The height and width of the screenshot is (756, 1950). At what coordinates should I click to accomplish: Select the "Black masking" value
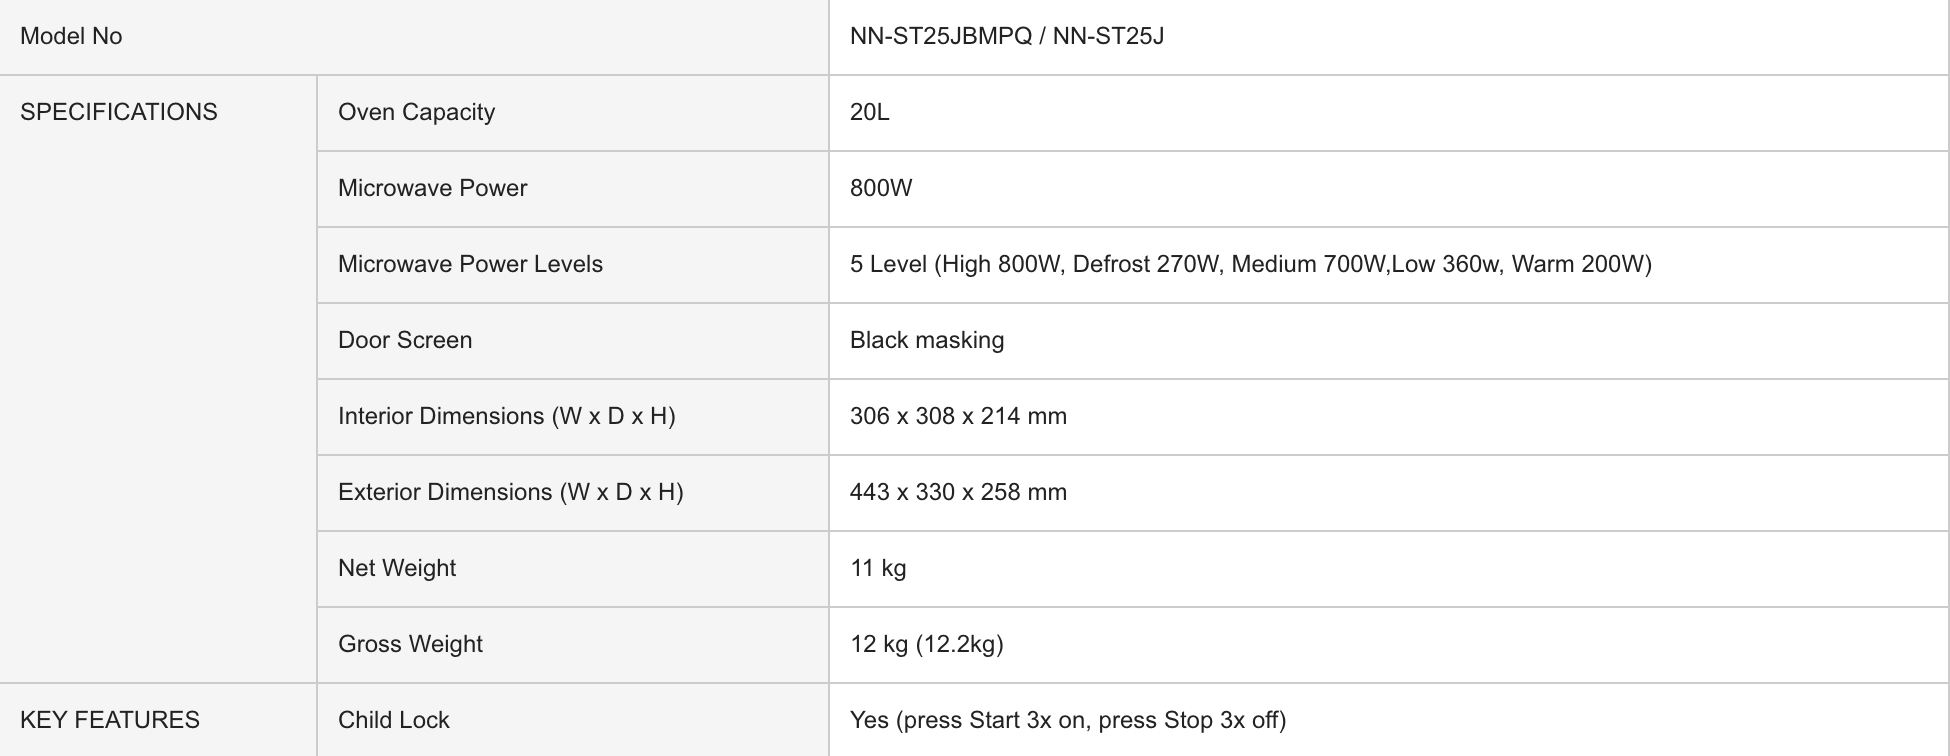(x=927, y=340)
